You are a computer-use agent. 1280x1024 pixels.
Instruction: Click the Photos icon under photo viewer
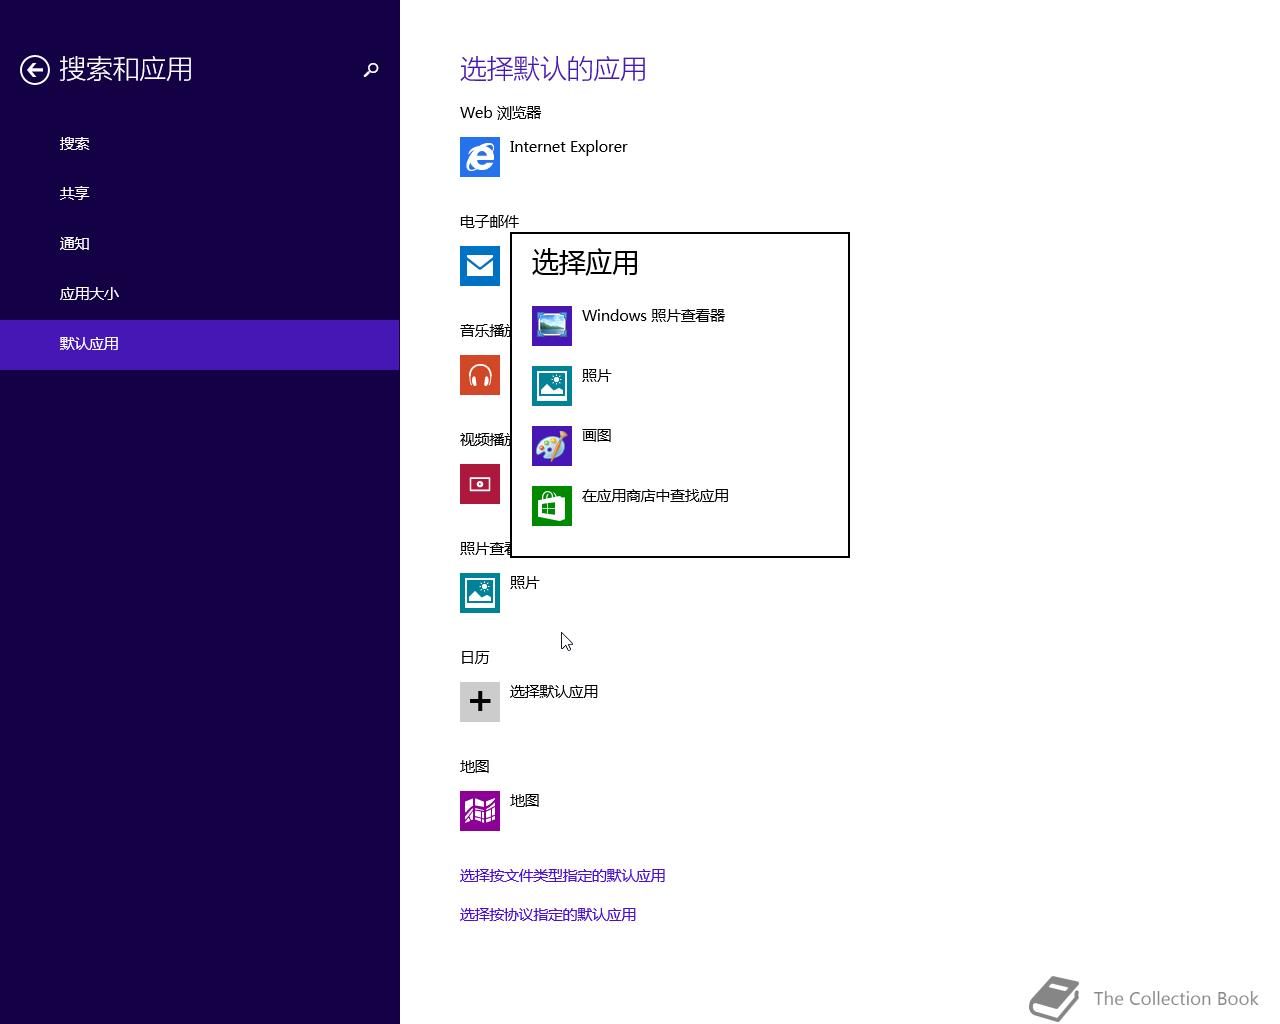(480, 593)
